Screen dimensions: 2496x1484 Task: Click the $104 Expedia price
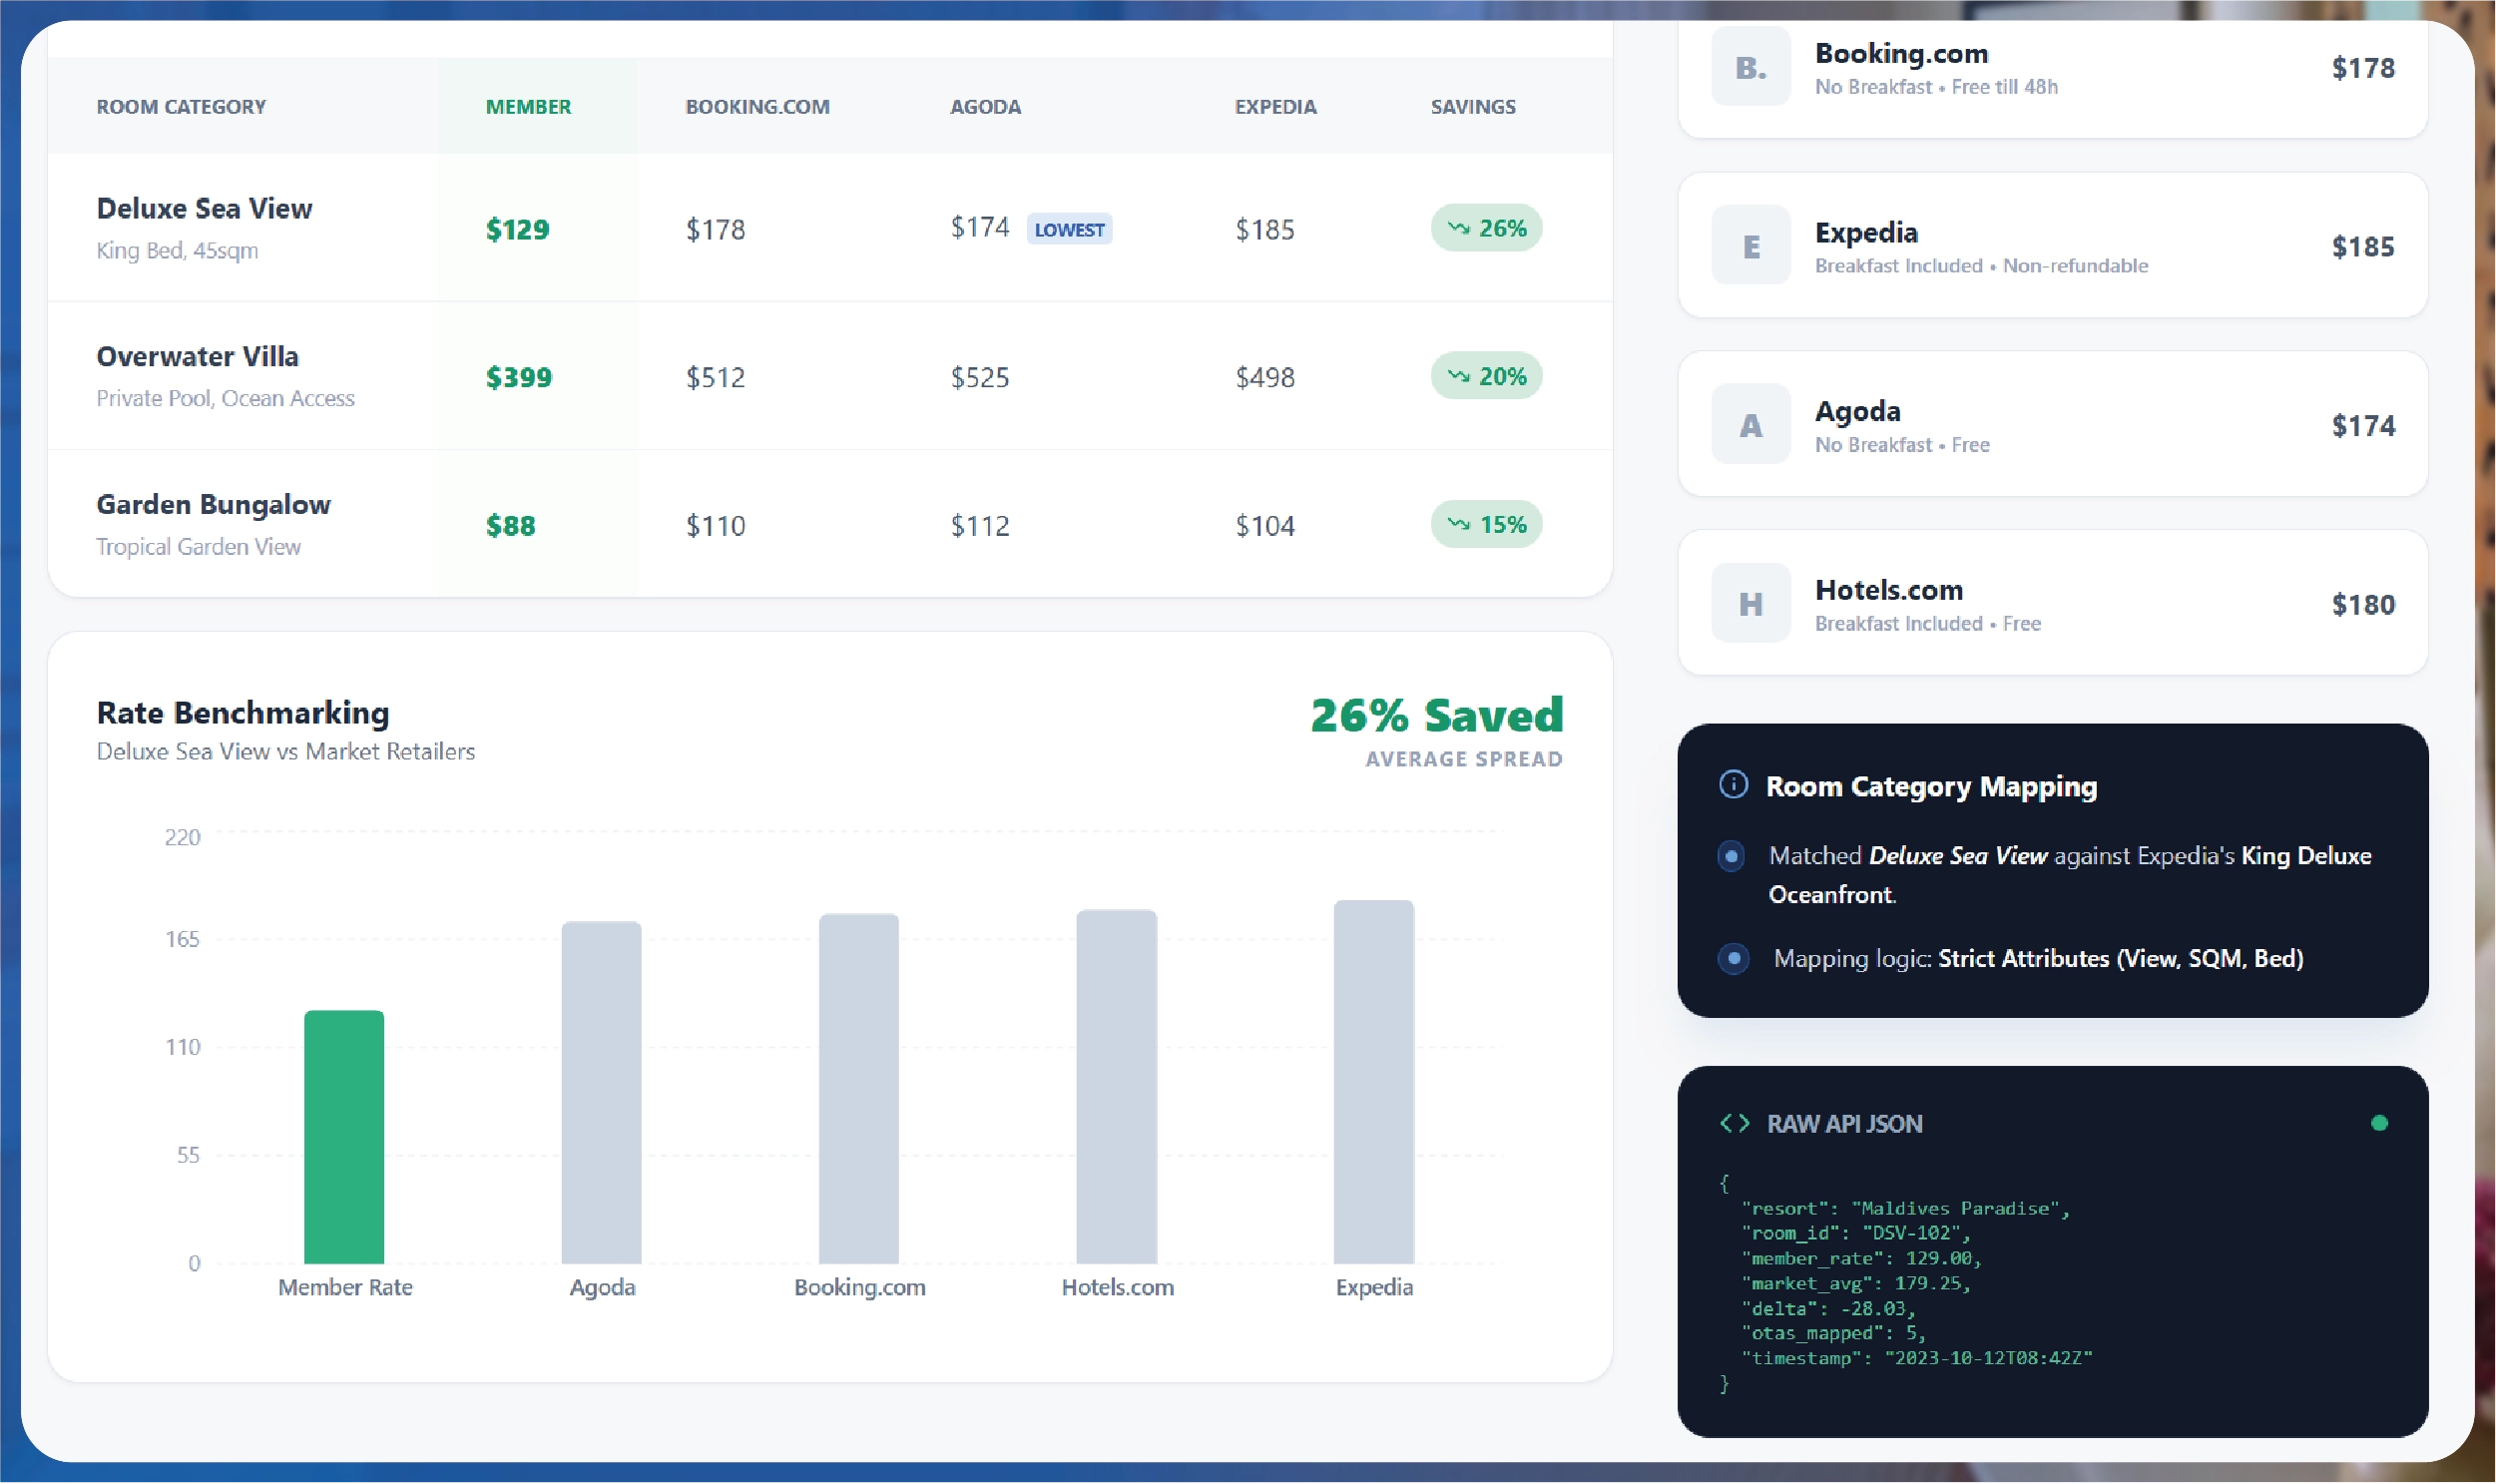coord(1265,526)
